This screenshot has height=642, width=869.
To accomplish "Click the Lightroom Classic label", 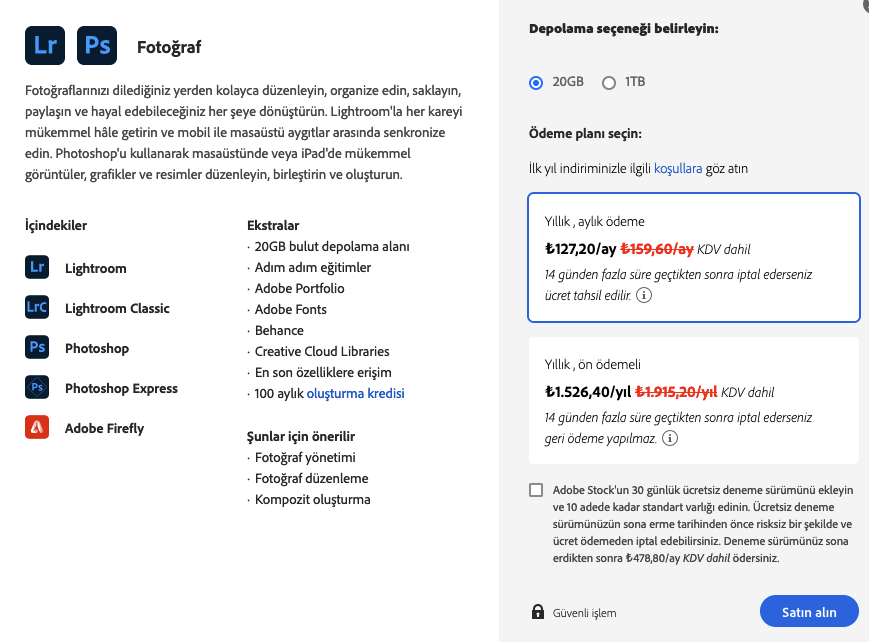I will [x=117, y=308].
